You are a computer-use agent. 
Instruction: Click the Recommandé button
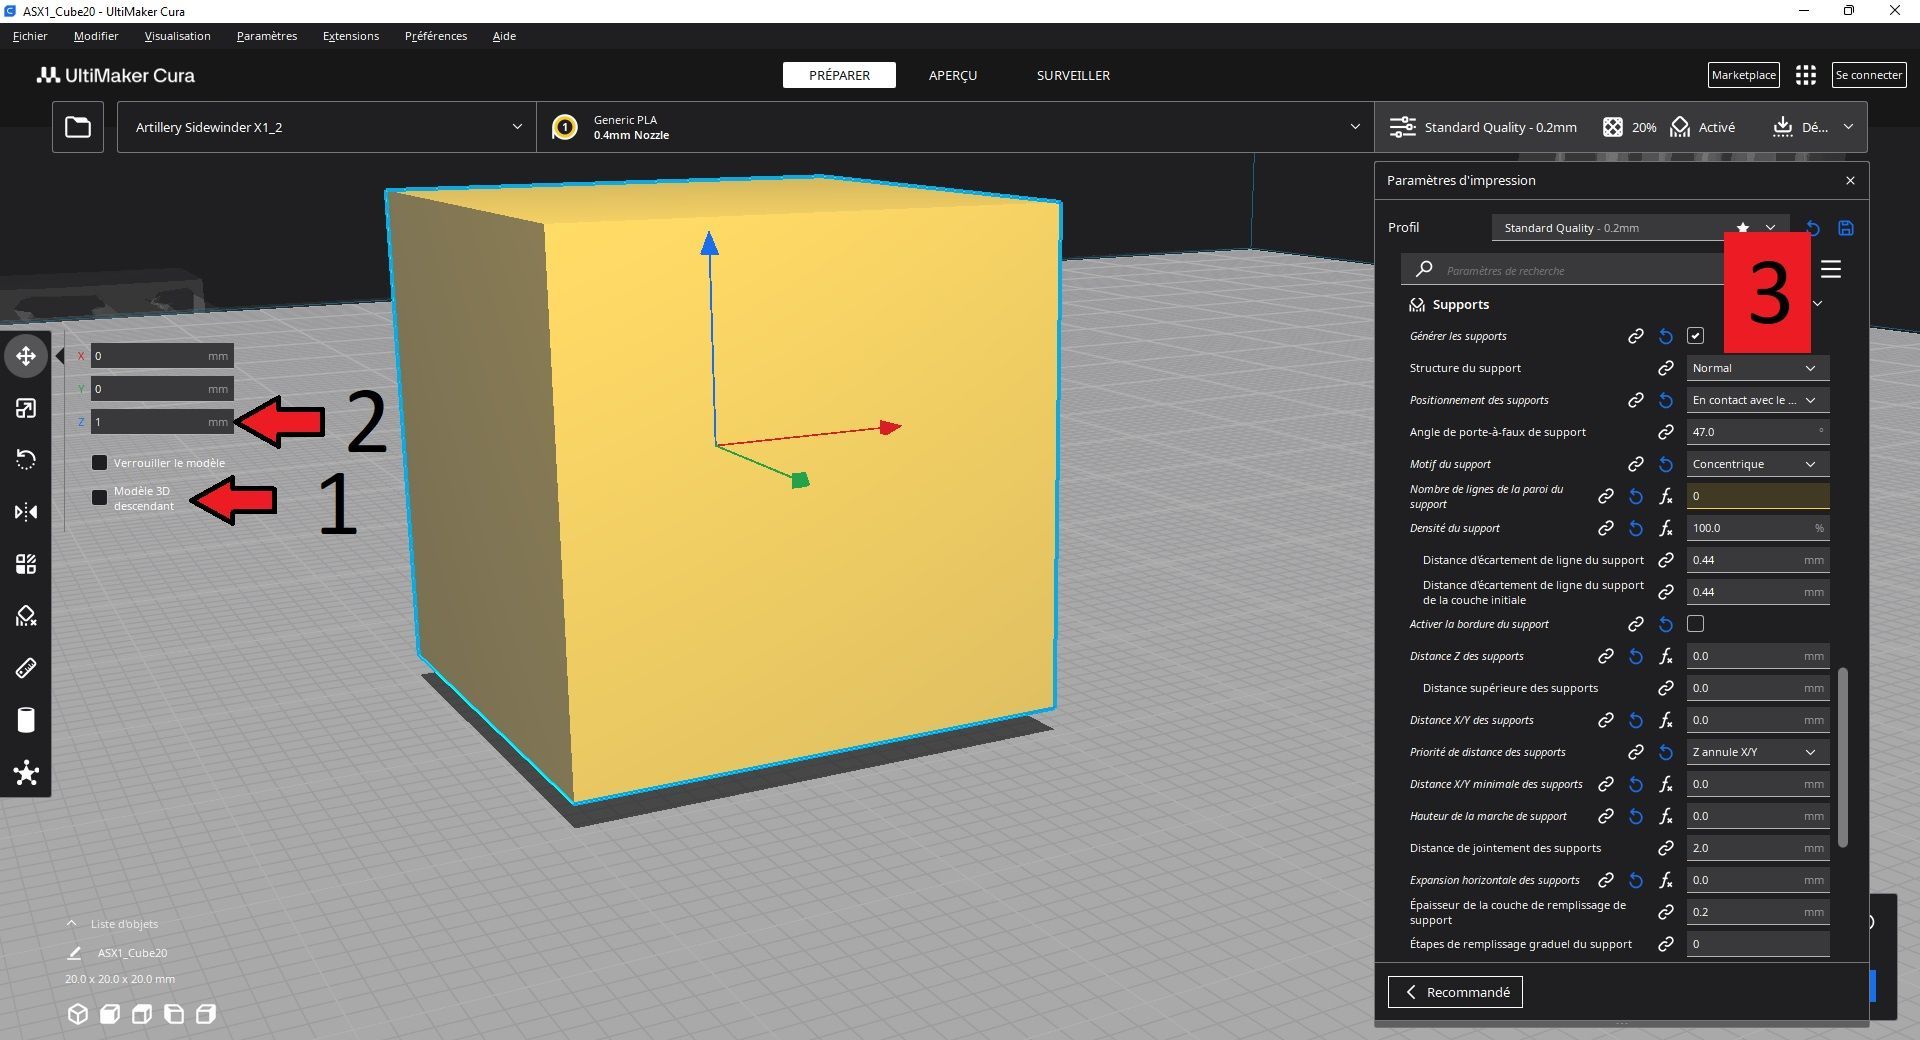pyautogui.click(x=1455, y=992)
